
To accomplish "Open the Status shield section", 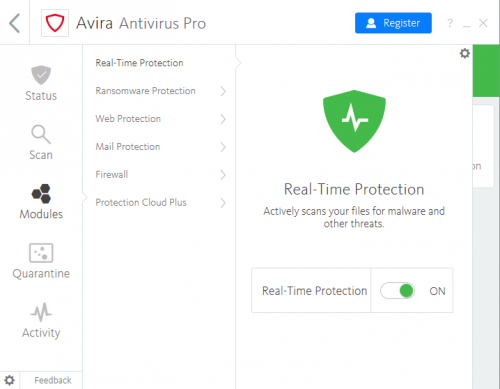I will tap(41, 83).
